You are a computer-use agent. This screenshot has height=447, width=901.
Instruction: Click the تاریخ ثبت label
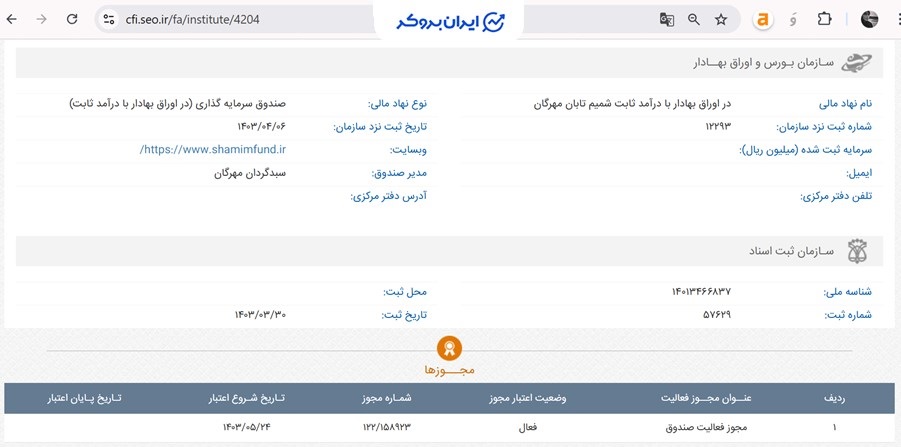(405, 315)
